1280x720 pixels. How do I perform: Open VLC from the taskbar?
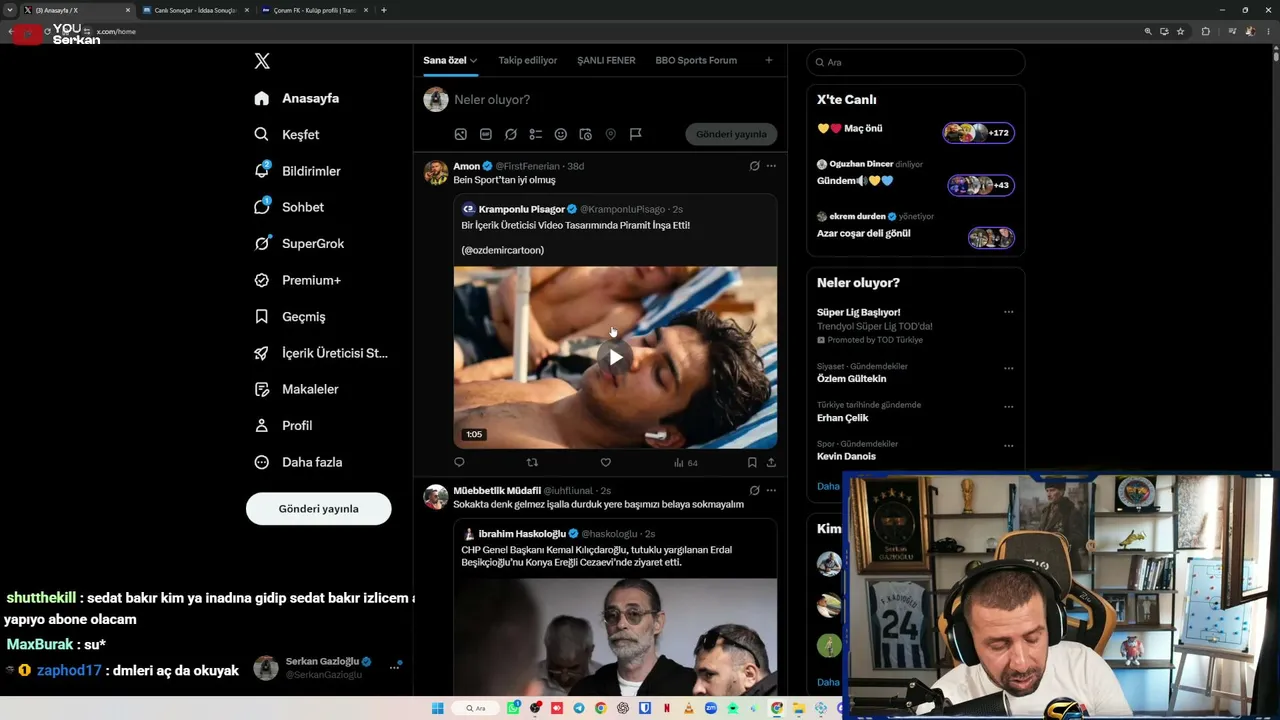click(689, 708)
